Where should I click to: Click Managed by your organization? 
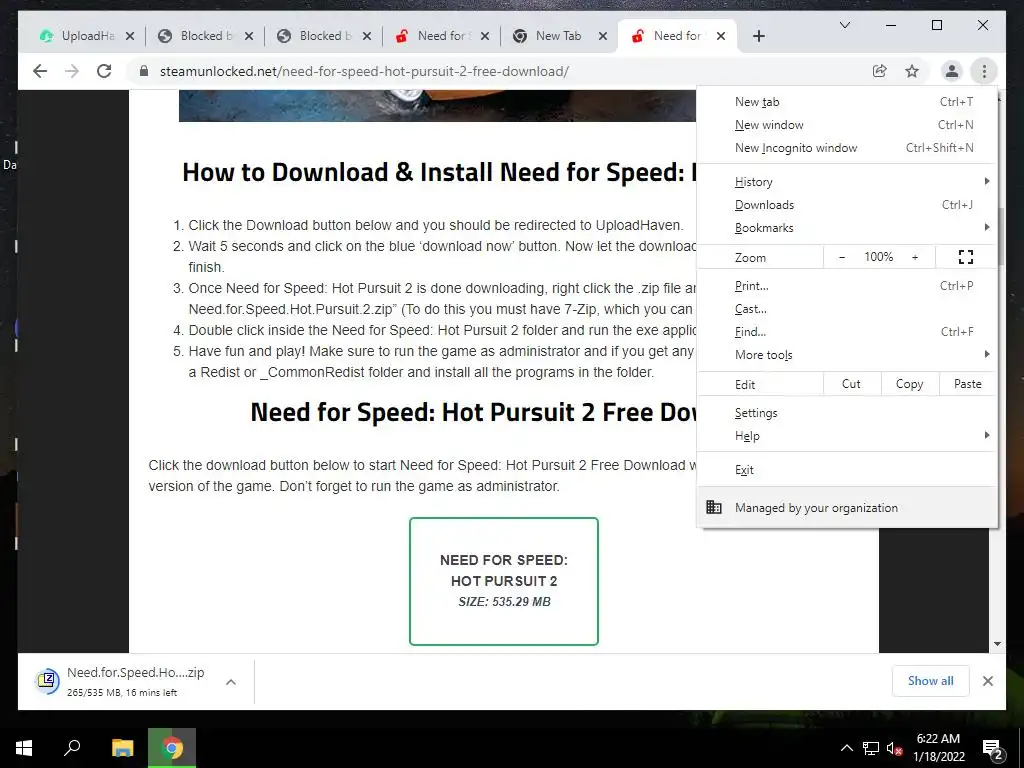[x=847, y=507]
